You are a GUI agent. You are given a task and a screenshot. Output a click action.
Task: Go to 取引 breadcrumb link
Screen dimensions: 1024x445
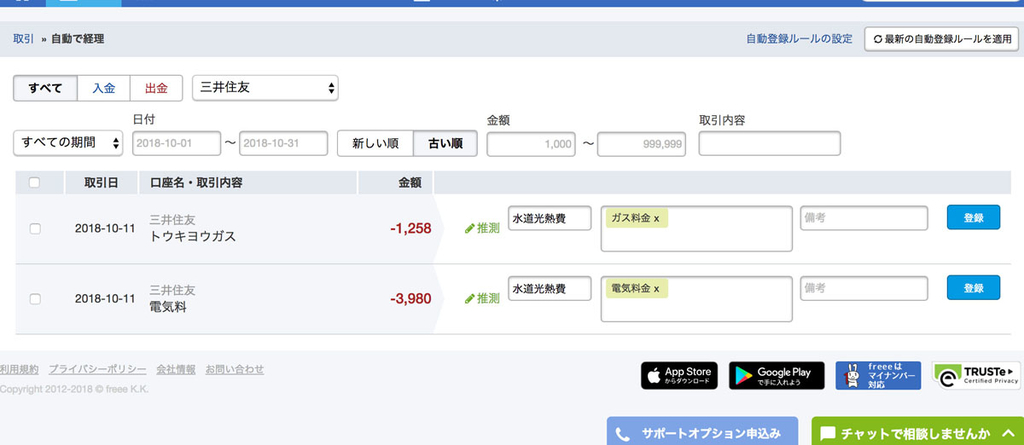click(24, 39)
